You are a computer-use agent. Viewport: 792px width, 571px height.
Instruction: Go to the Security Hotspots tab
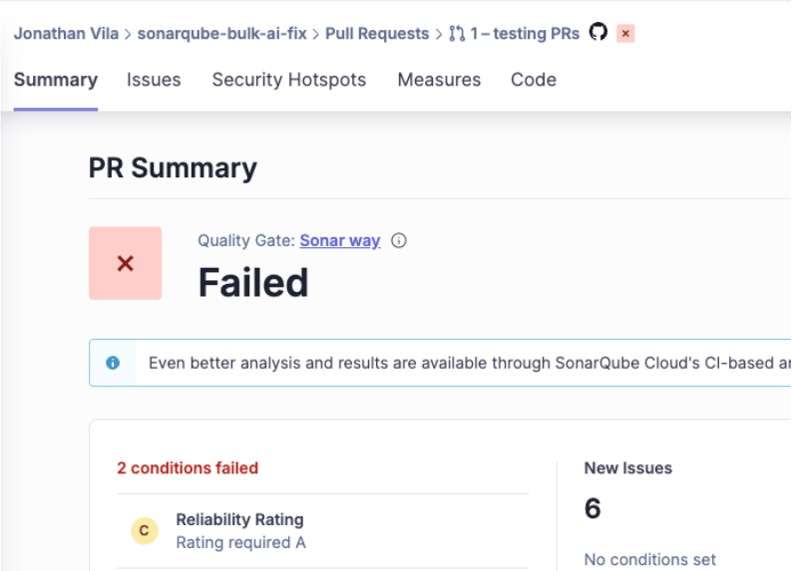(289, 80)
